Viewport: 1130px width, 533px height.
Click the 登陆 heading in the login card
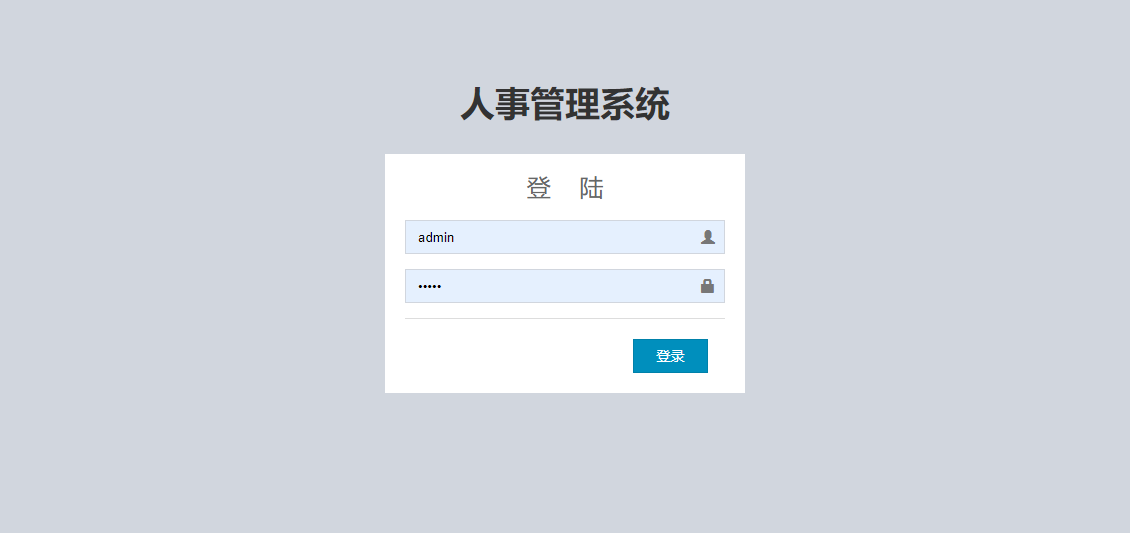pos(565,188)
